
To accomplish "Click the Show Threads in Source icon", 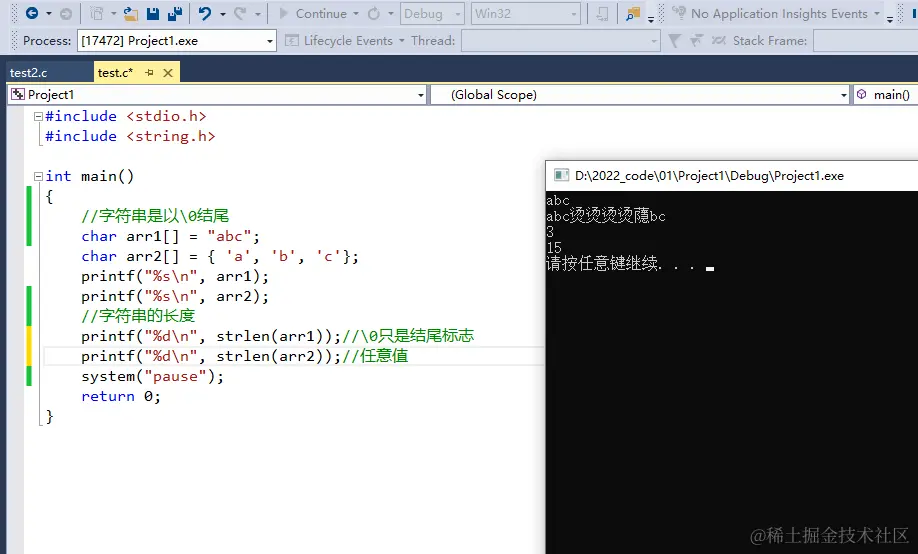I will click(x=718, y=40).
